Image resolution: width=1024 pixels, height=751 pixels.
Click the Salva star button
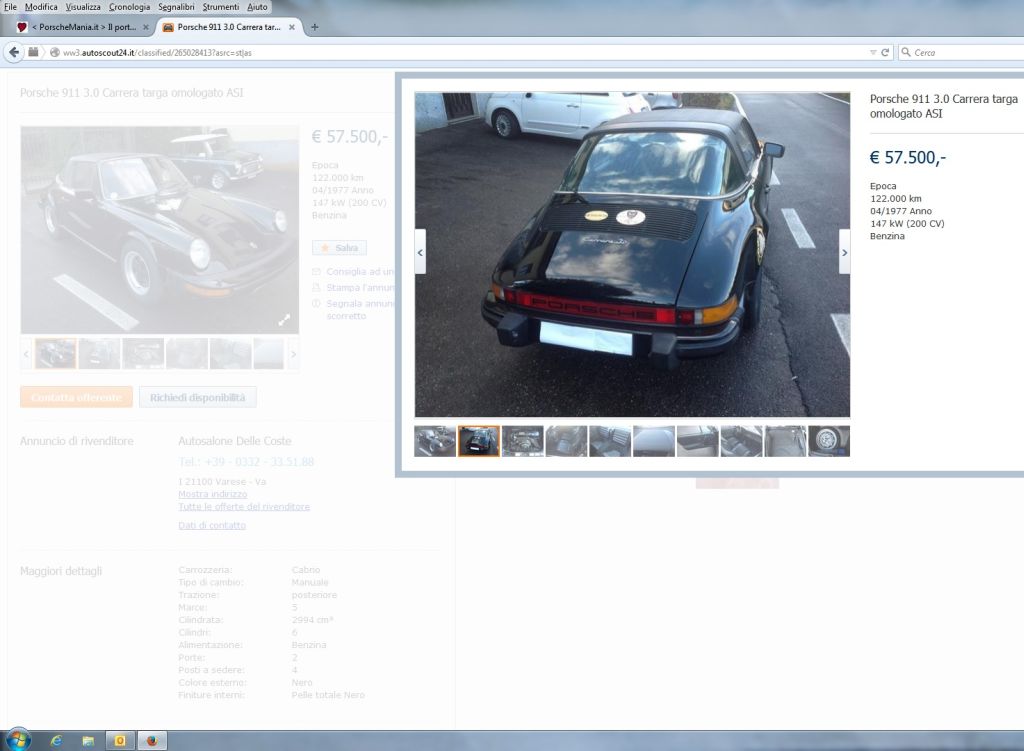(340, 248)
